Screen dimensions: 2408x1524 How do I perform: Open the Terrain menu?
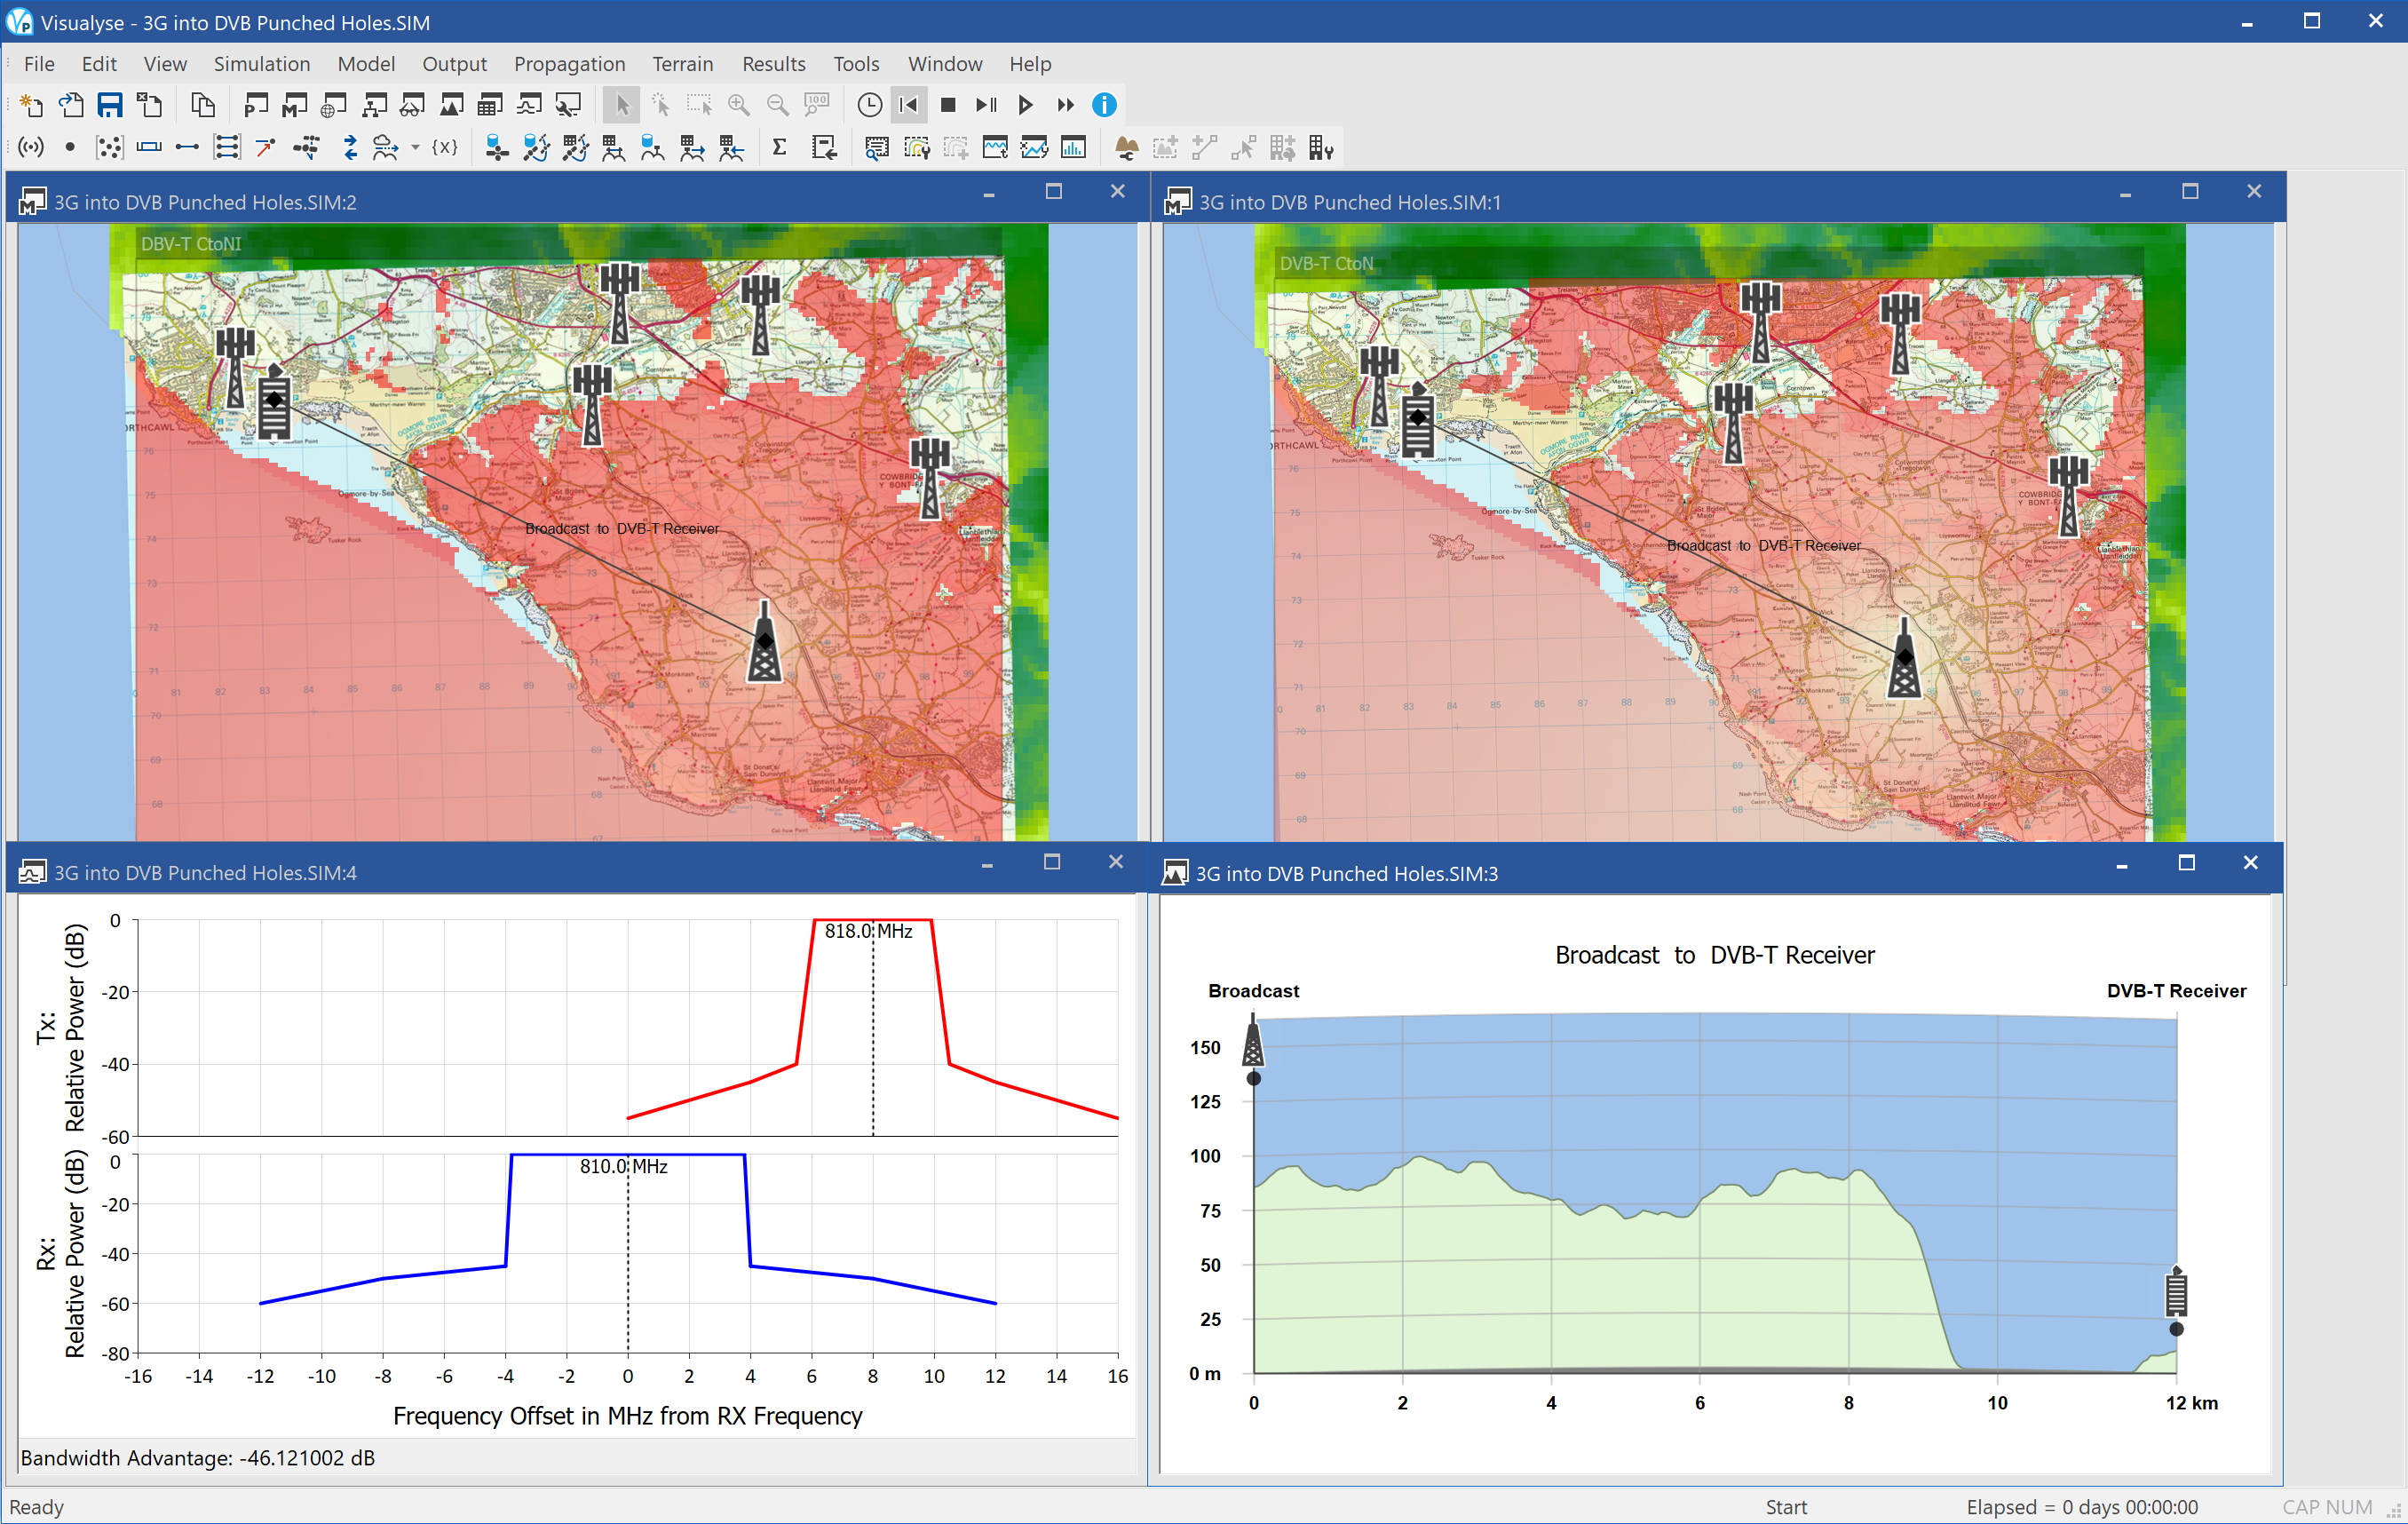tap(683, 64)
